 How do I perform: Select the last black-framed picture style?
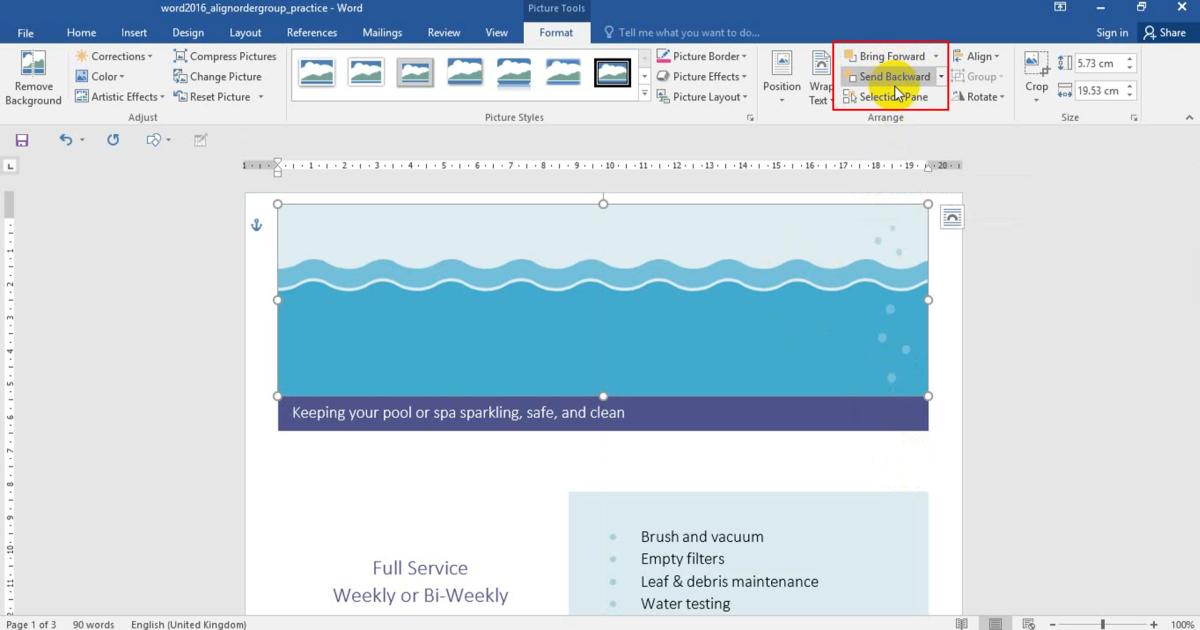click(612, 72)
